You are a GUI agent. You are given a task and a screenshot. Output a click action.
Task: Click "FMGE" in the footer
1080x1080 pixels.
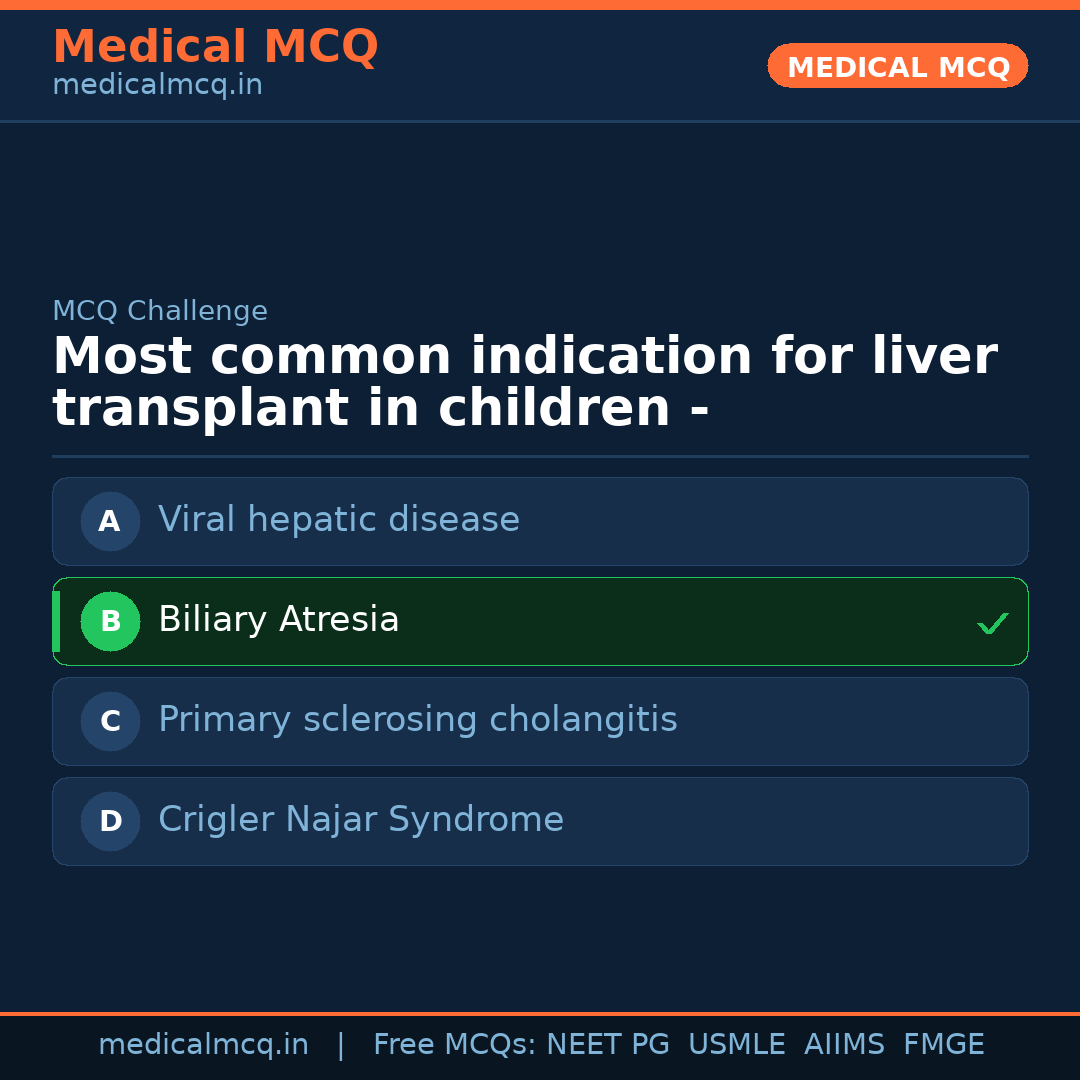point(943,1045)
